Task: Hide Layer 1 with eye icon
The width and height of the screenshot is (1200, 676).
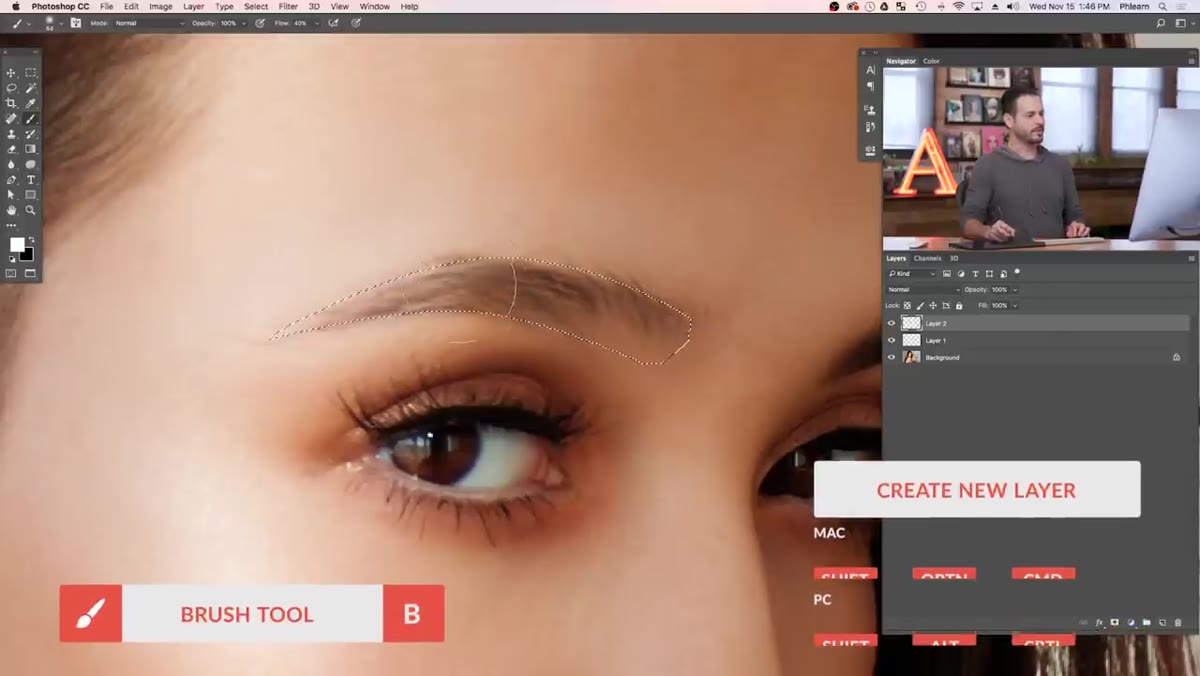Action: [892, 340]
